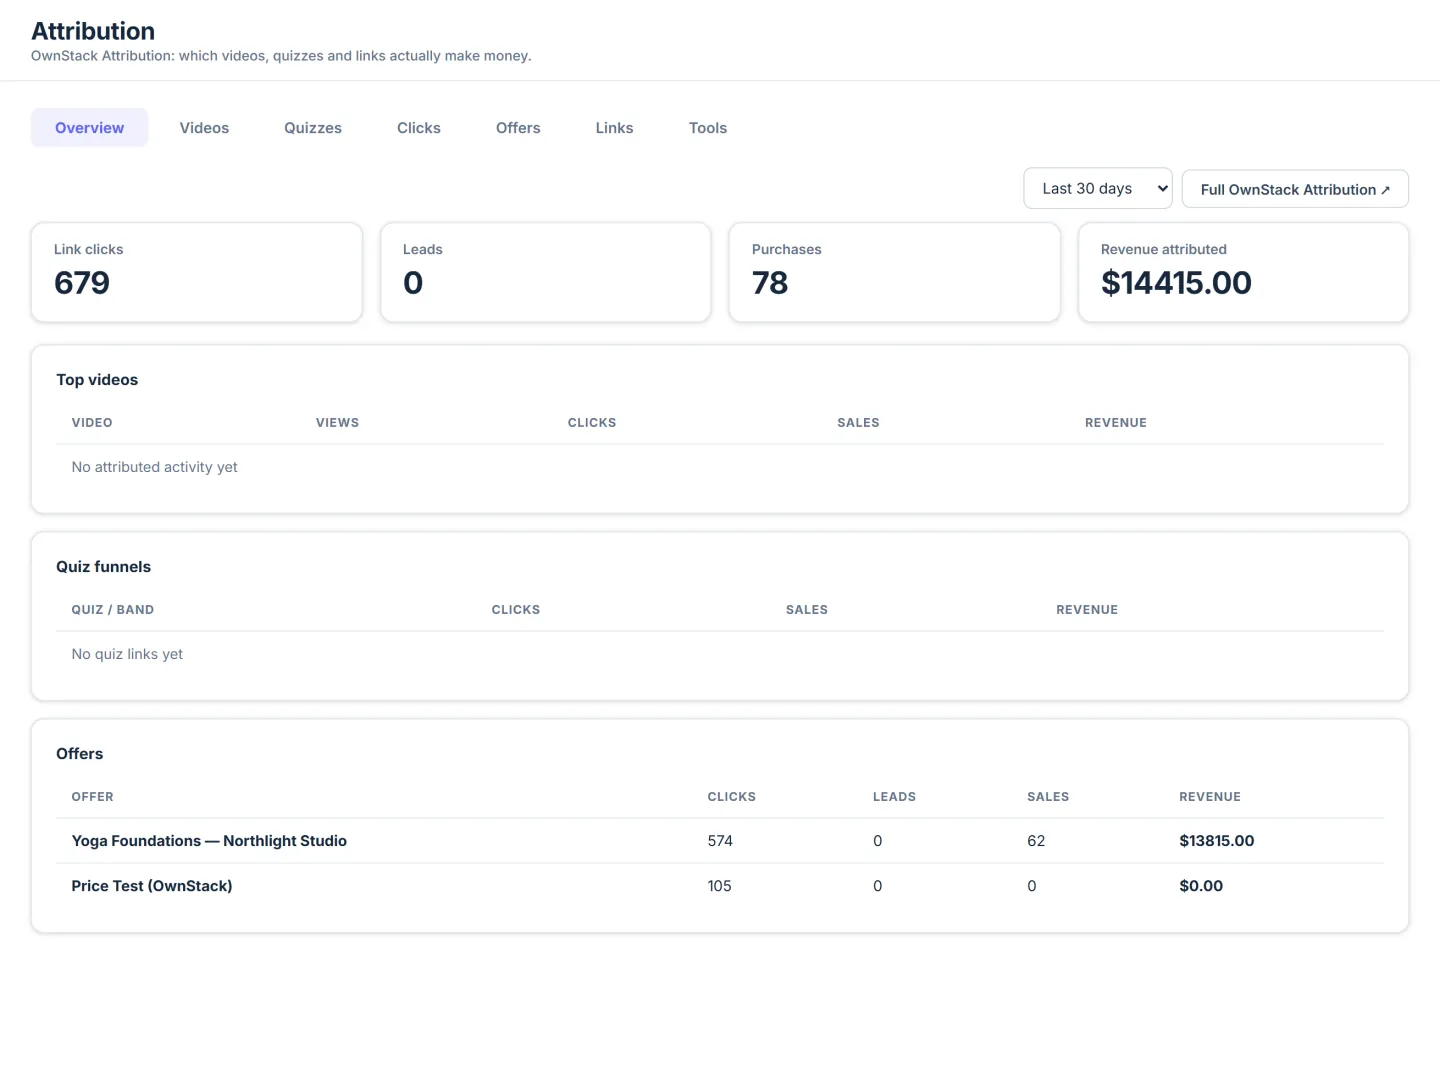The image size is (1440, 1076).
Task: Open the Tools tab
Action: tap(708, 128)
